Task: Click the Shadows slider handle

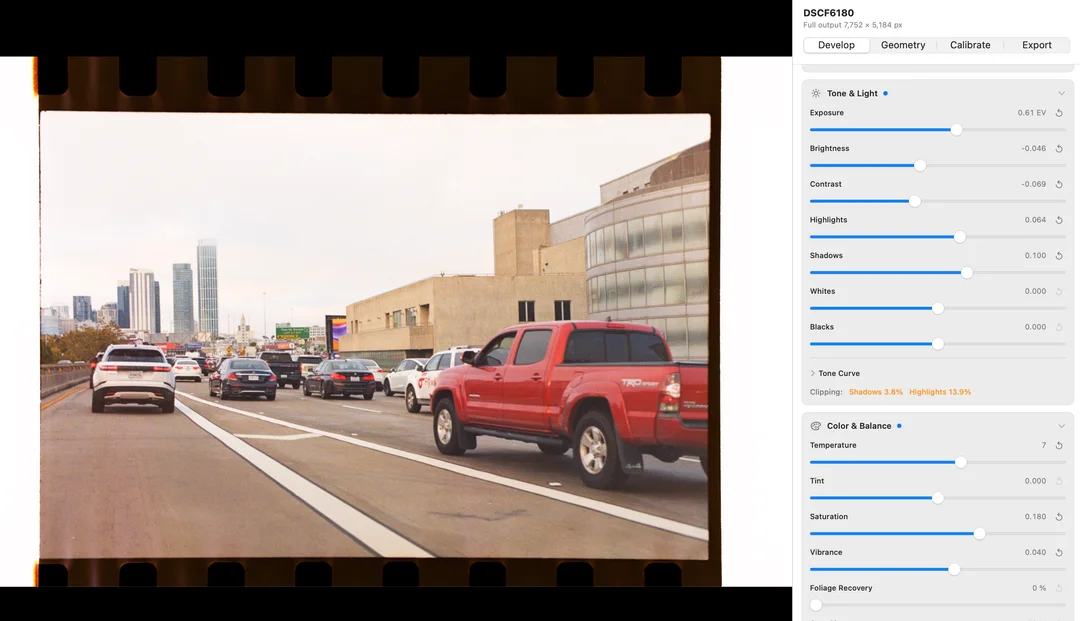Action: (967, 273)
